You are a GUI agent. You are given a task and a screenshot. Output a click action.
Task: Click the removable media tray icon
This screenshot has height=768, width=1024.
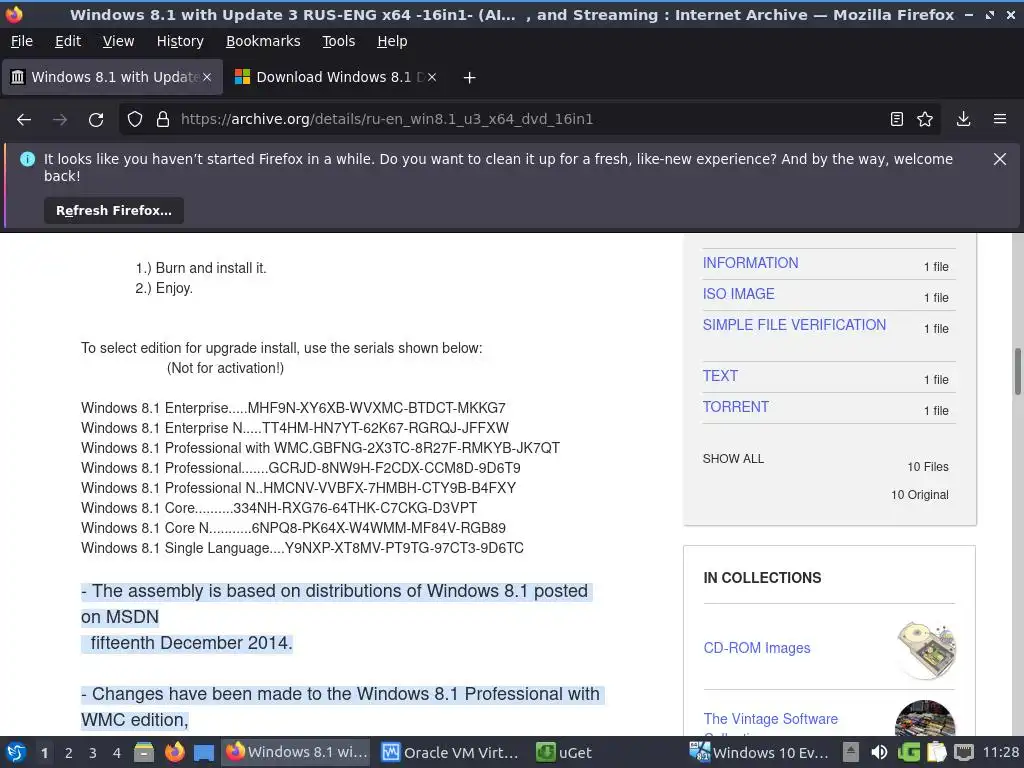[x=850, y=752]
